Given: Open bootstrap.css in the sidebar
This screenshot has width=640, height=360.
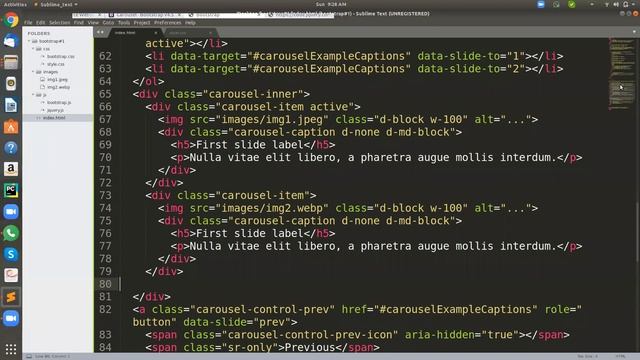Looking at the screenshot, I should (x=61, y=56).
